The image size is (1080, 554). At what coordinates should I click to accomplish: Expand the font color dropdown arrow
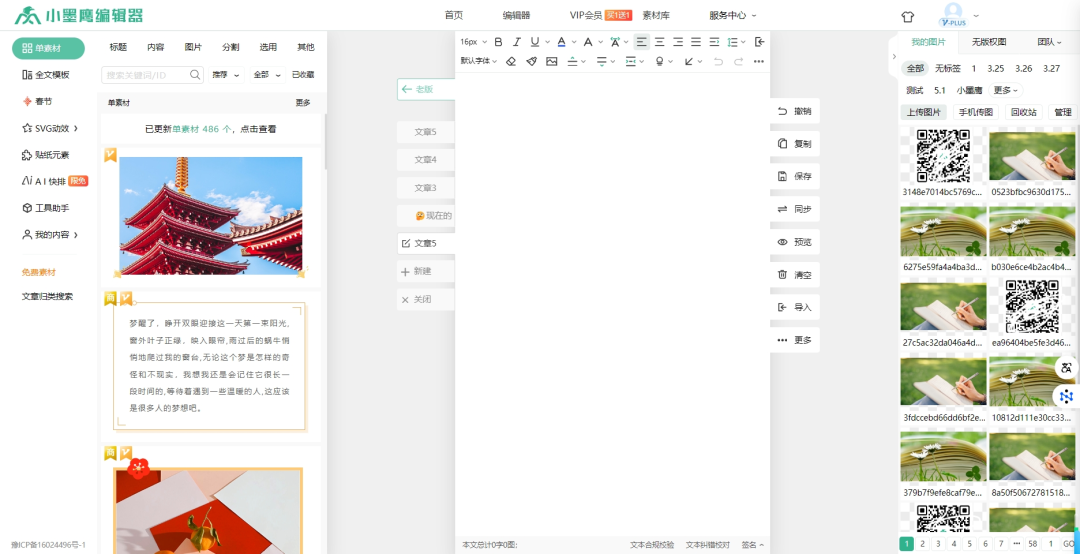click(574, 42)
